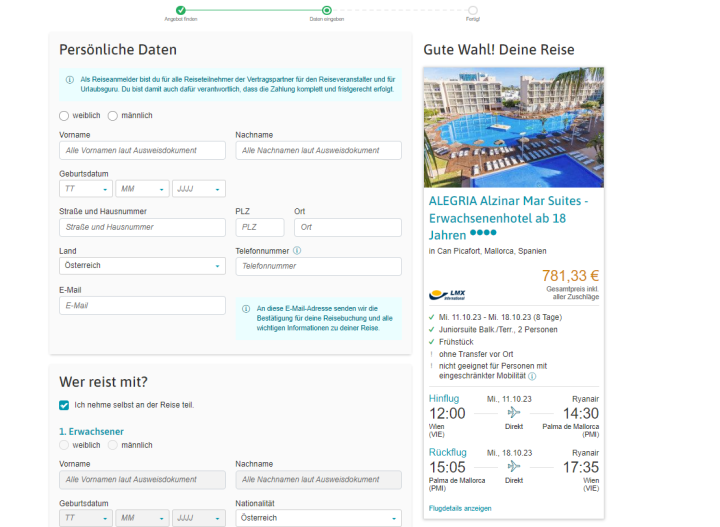Uncheck Ich nehme selbst an der Reise teil
Viewport: 720px width, 527px height.
[64, 405]
